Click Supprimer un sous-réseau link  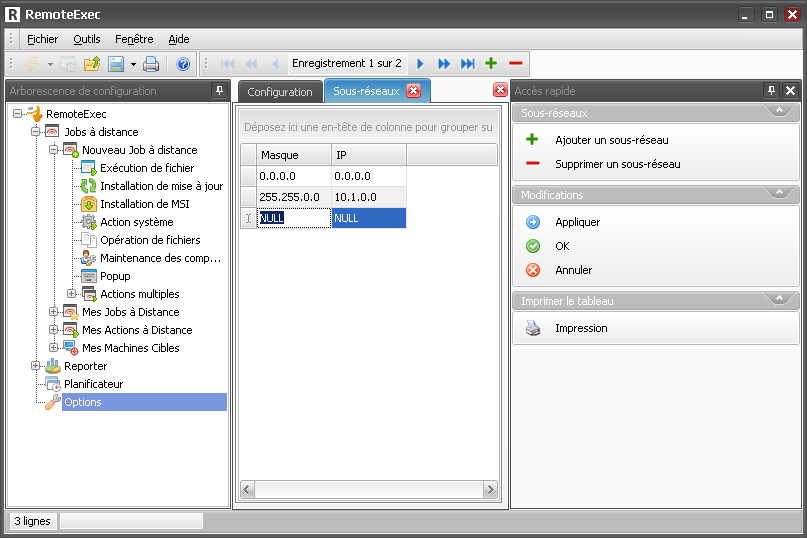(618, 164)
